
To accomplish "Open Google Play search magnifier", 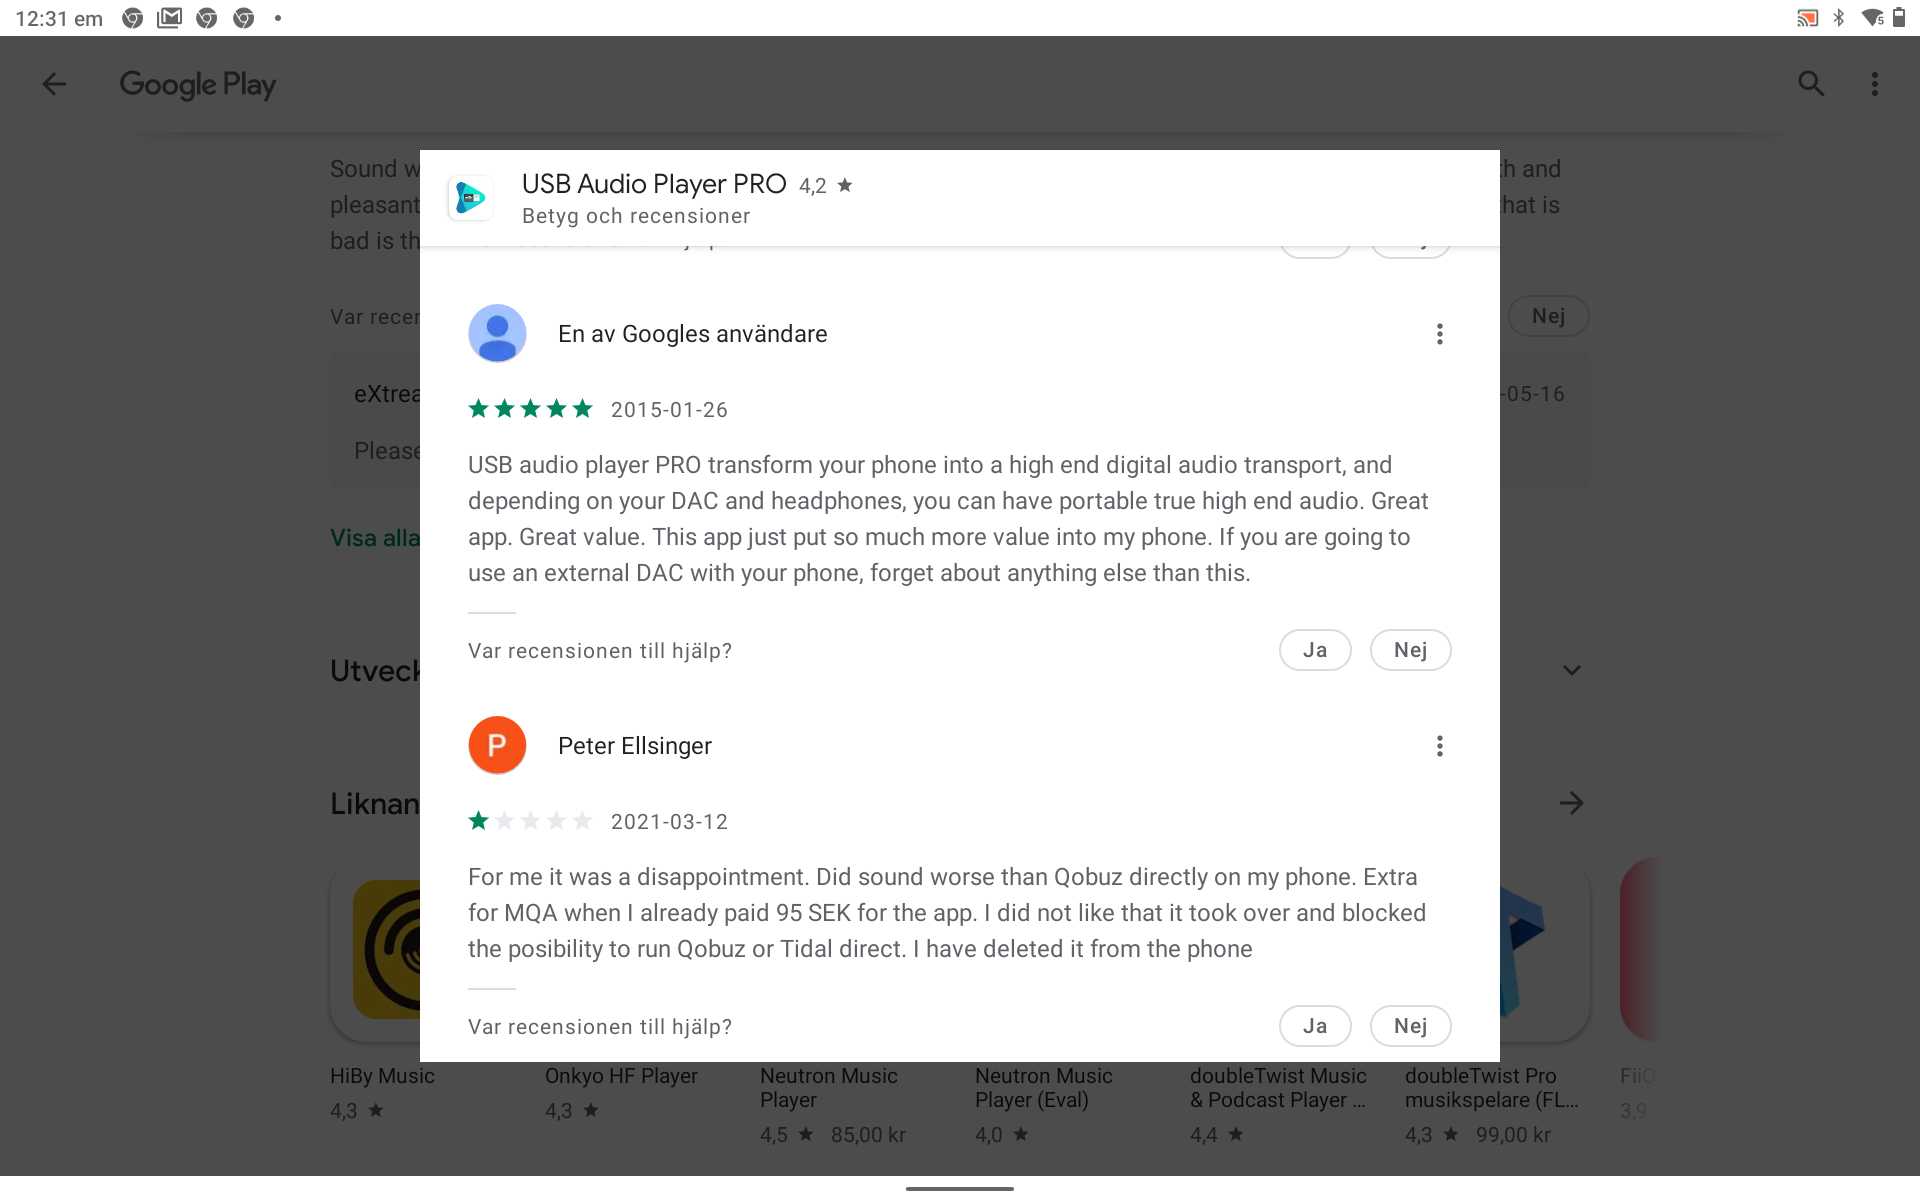I will 1811,84.
